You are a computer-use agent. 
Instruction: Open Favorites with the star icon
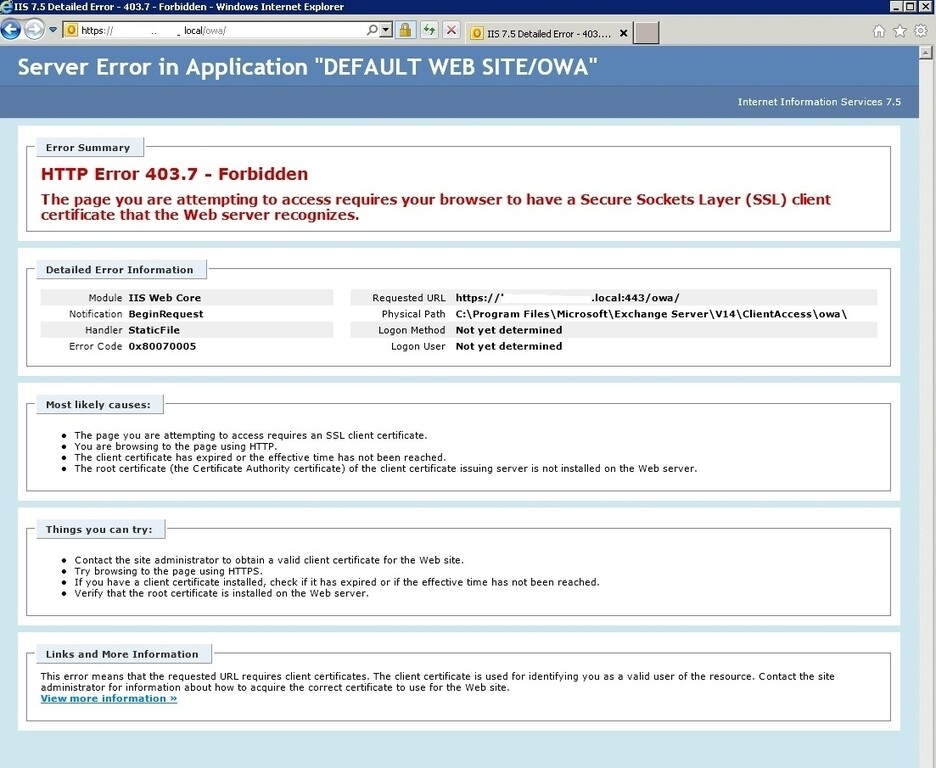pyautogui.click(x=898, y=32)
